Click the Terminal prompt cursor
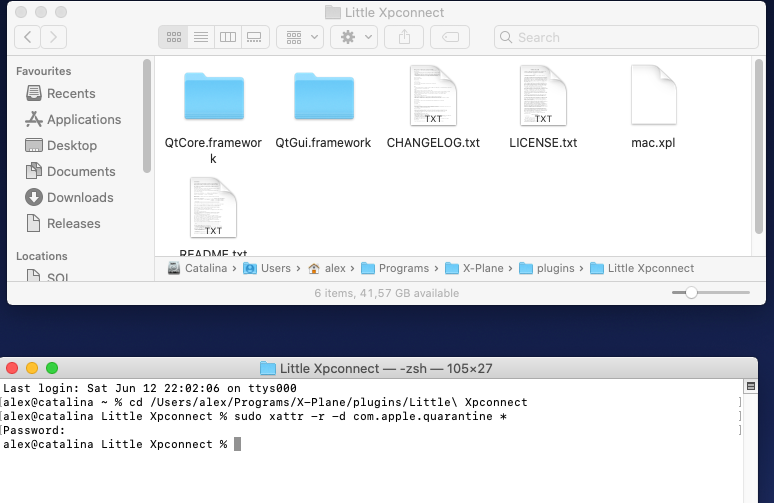The image size is (774, 503). (237, 444)
